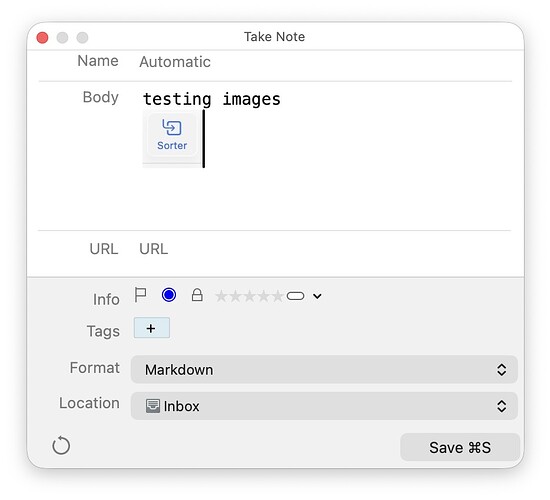
Task: Click the Inbox icon in Location
Action: coord(153,406)
